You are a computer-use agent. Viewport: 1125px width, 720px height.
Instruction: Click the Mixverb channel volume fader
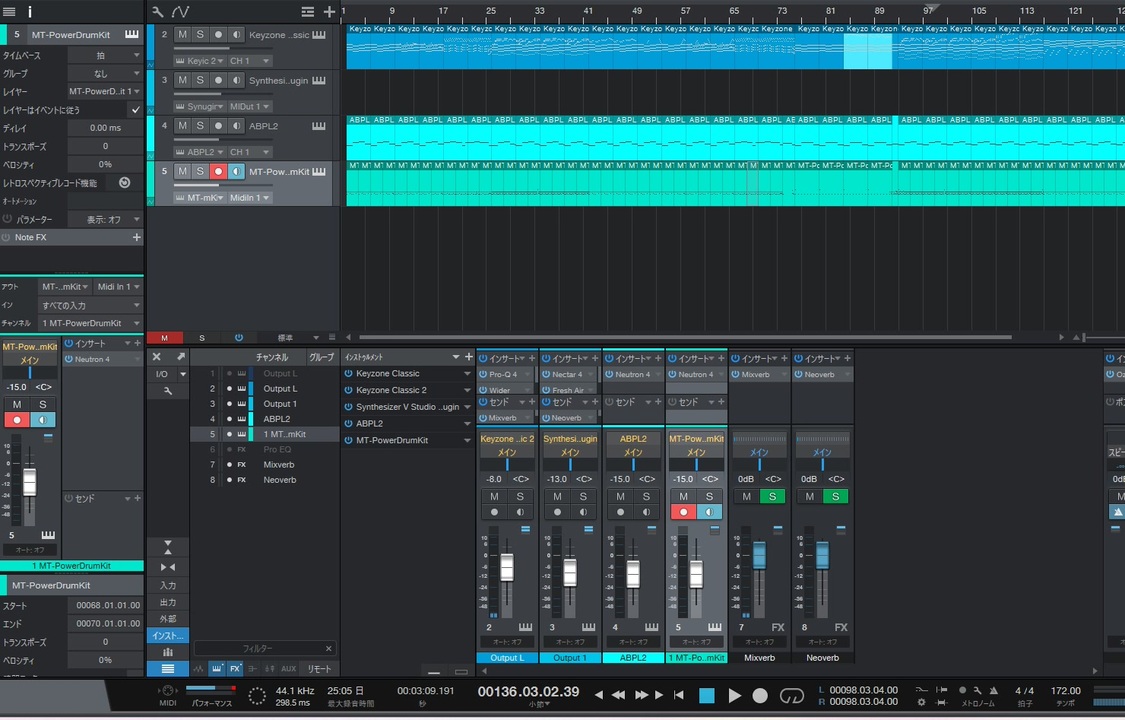759,556
